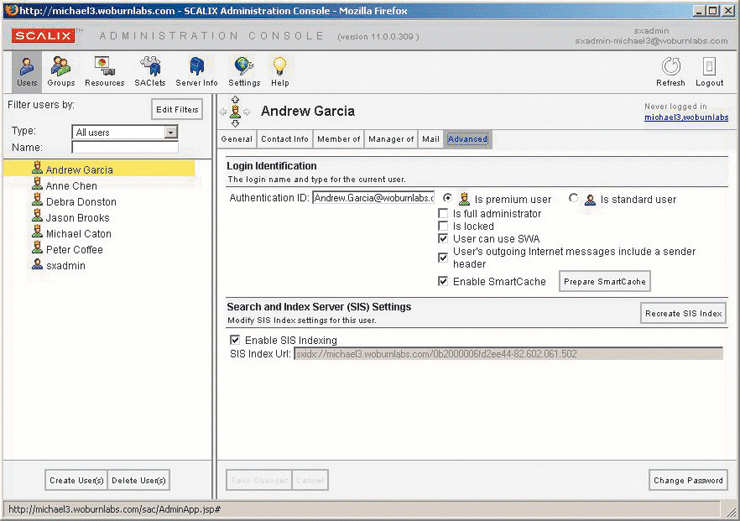Select the Is standard user radio button
Image resolution: width=740 pixels, height=521 pixels.
point(573,198)
